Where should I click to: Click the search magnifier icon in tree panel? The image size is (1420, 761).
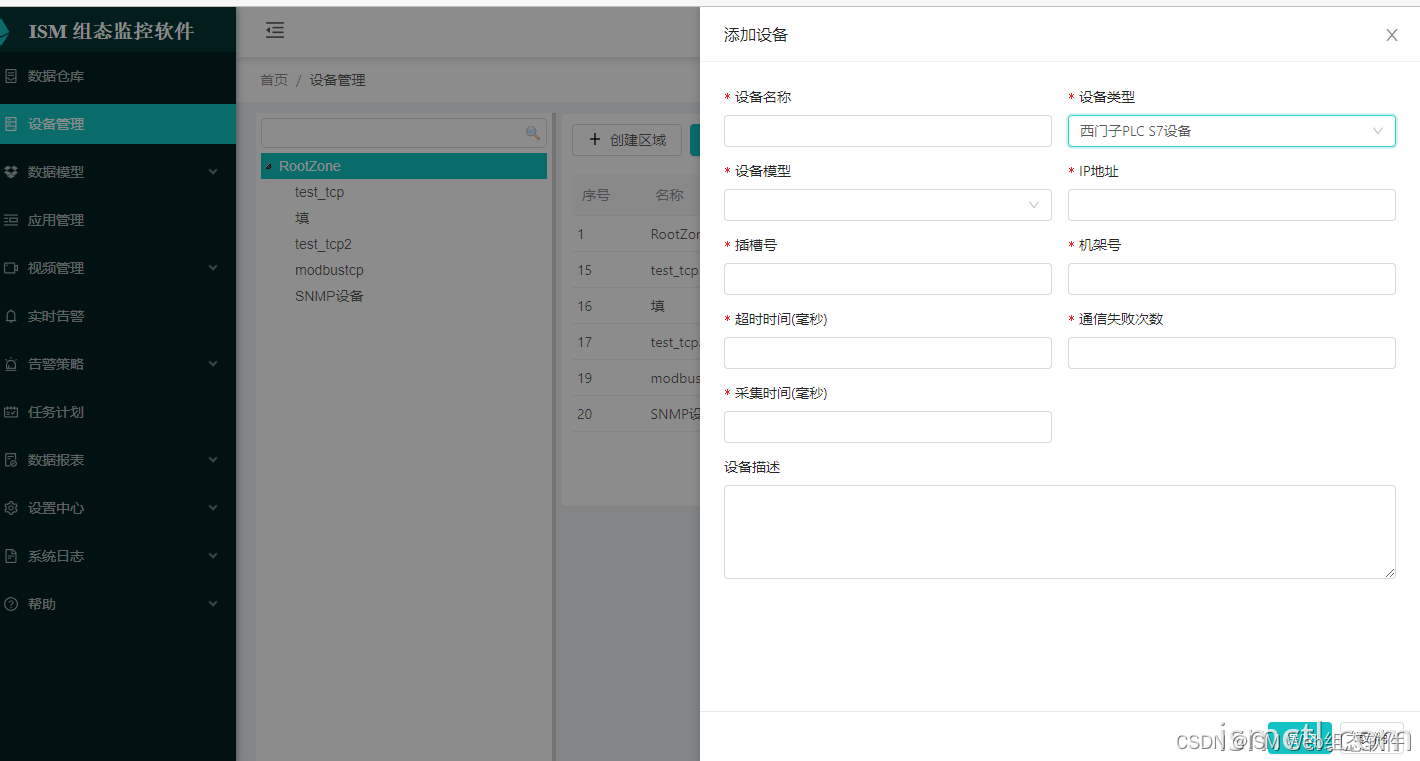coord(533,133)
